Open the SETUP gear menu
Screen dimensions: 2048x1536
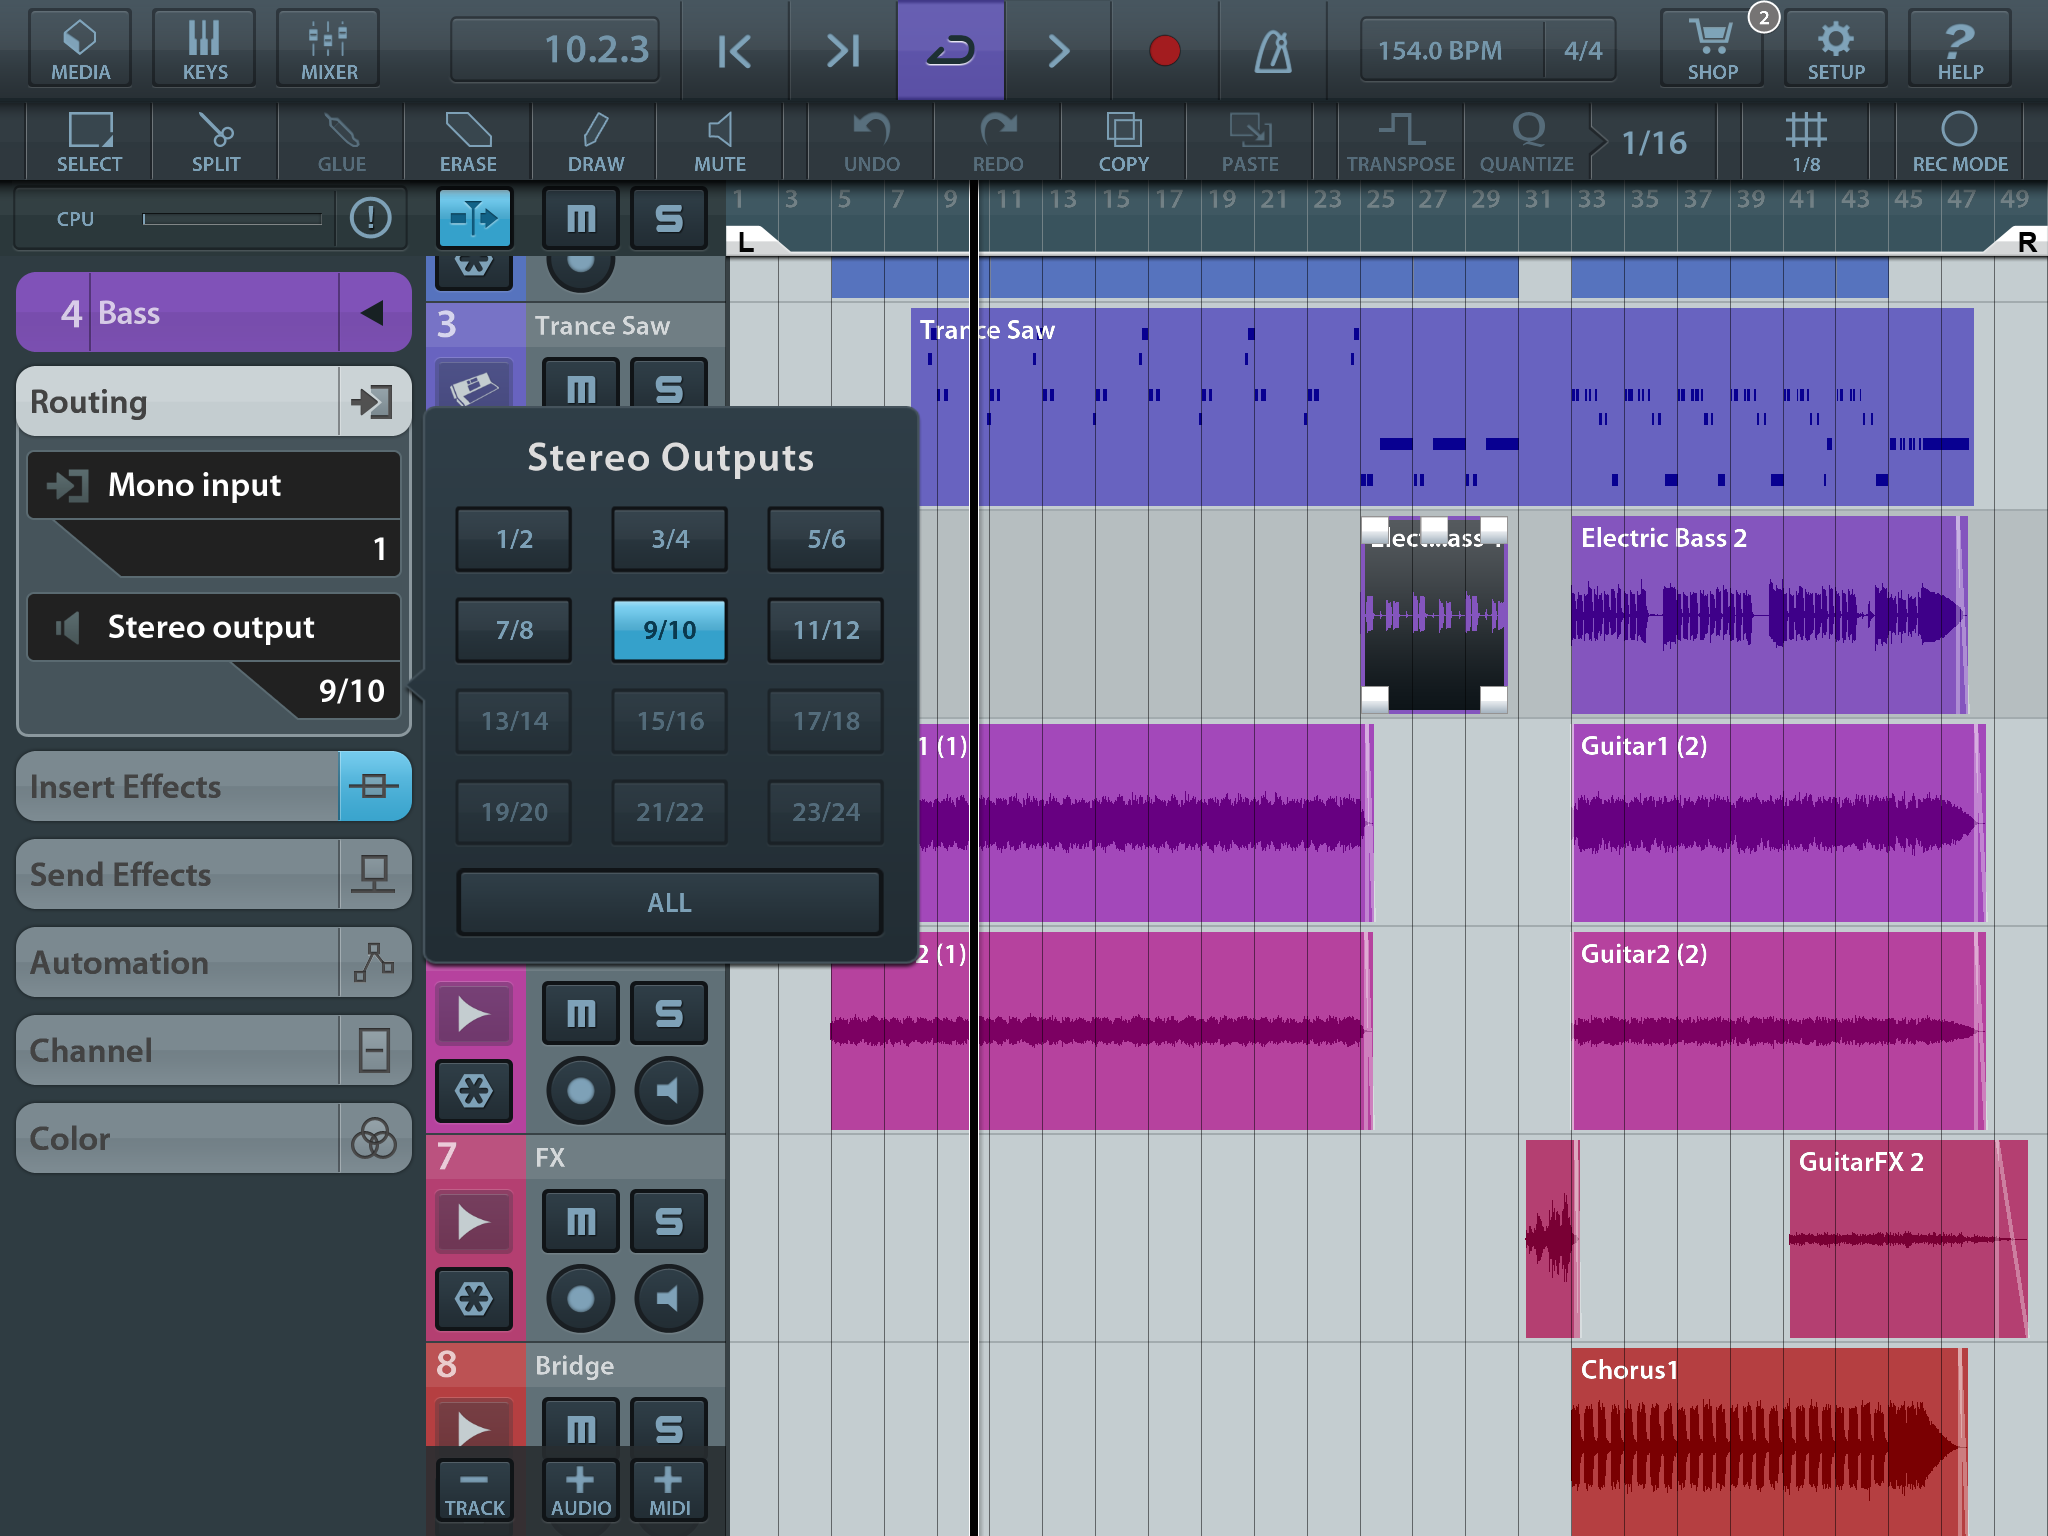[x=1836, y=49]
